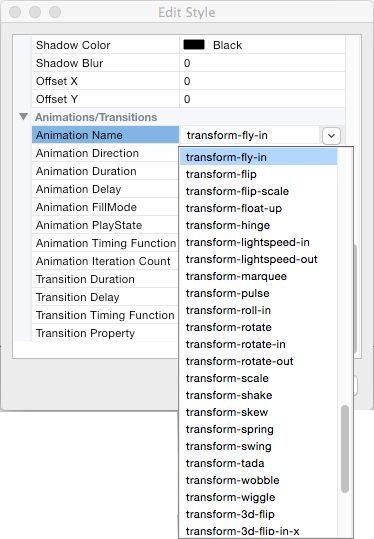Select the Animation Direction row
The image size is (374, 539).
[105, 153]
